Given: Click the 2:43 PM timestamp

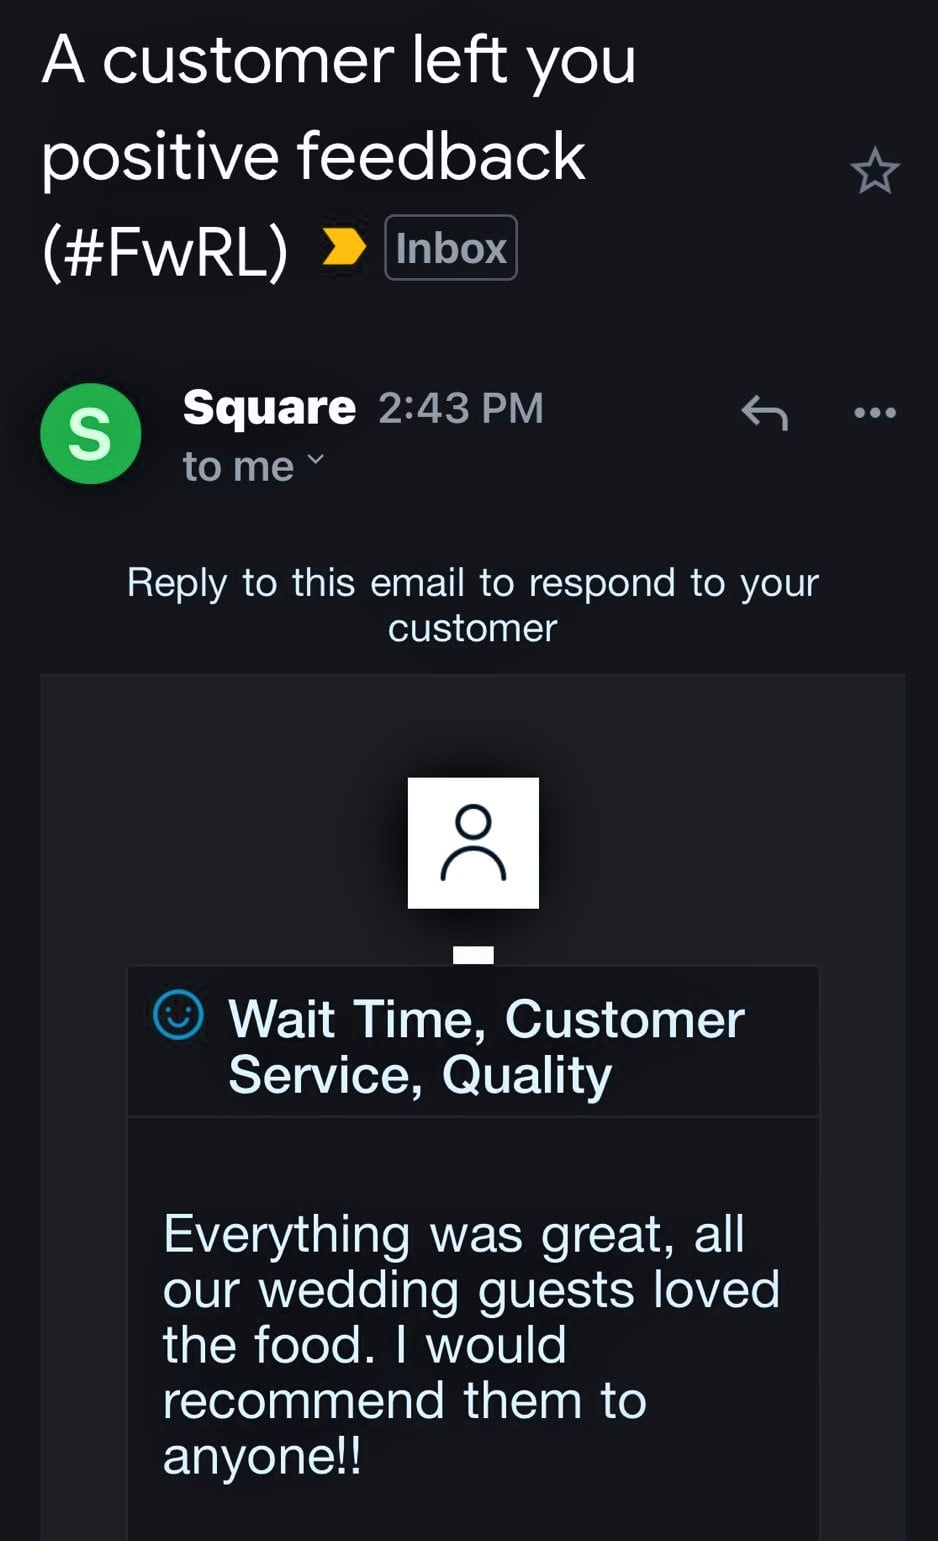Looking at the screenshot, I should point(461,408).
